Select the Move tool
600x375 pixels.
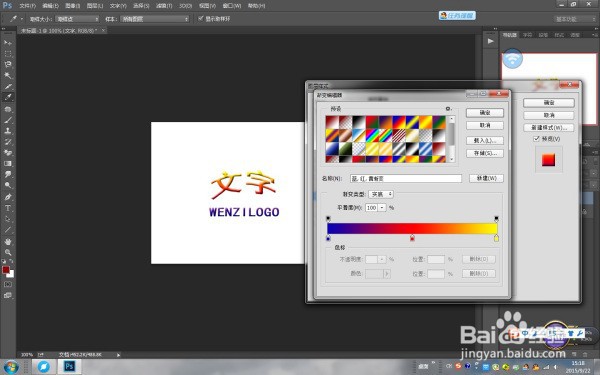8,43
